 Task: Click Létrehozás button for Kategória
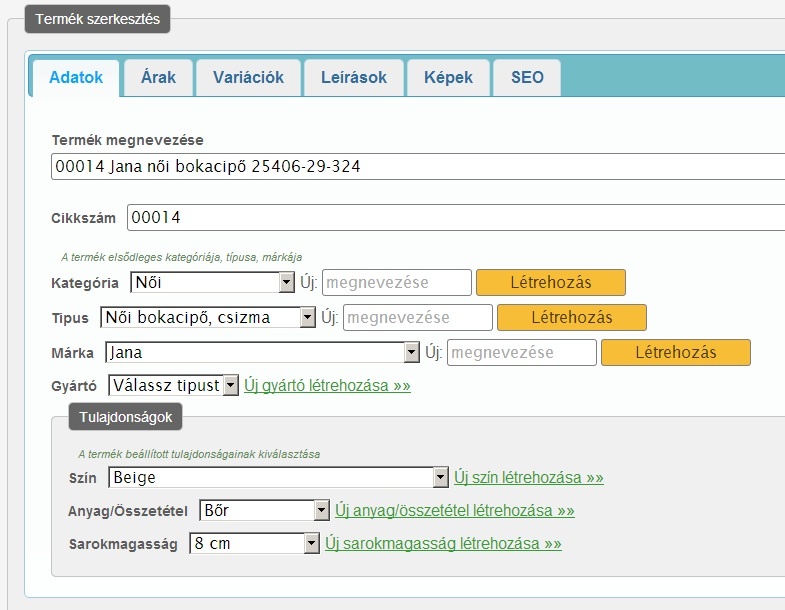click(551, 282)
